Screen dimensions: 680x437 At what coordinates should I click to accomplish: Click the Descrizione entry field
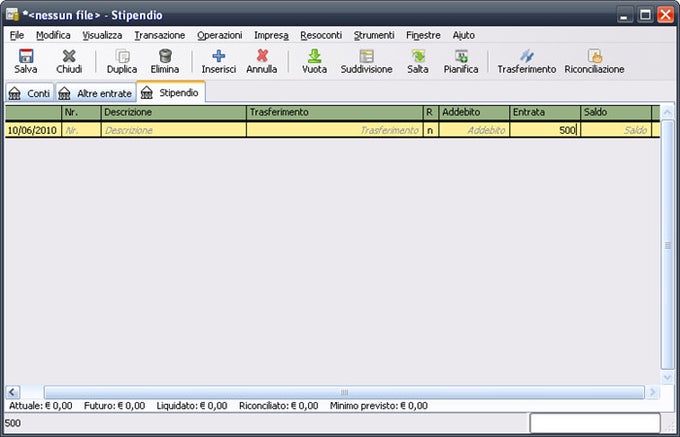pos(173,130)
